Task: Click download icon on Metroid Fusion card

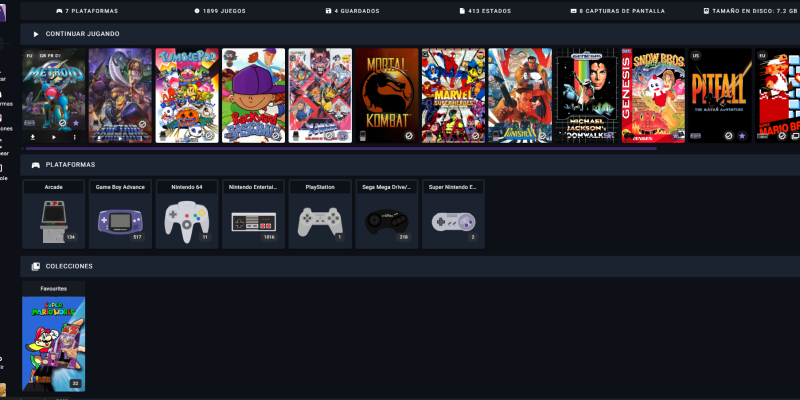Action: [32, 135]
